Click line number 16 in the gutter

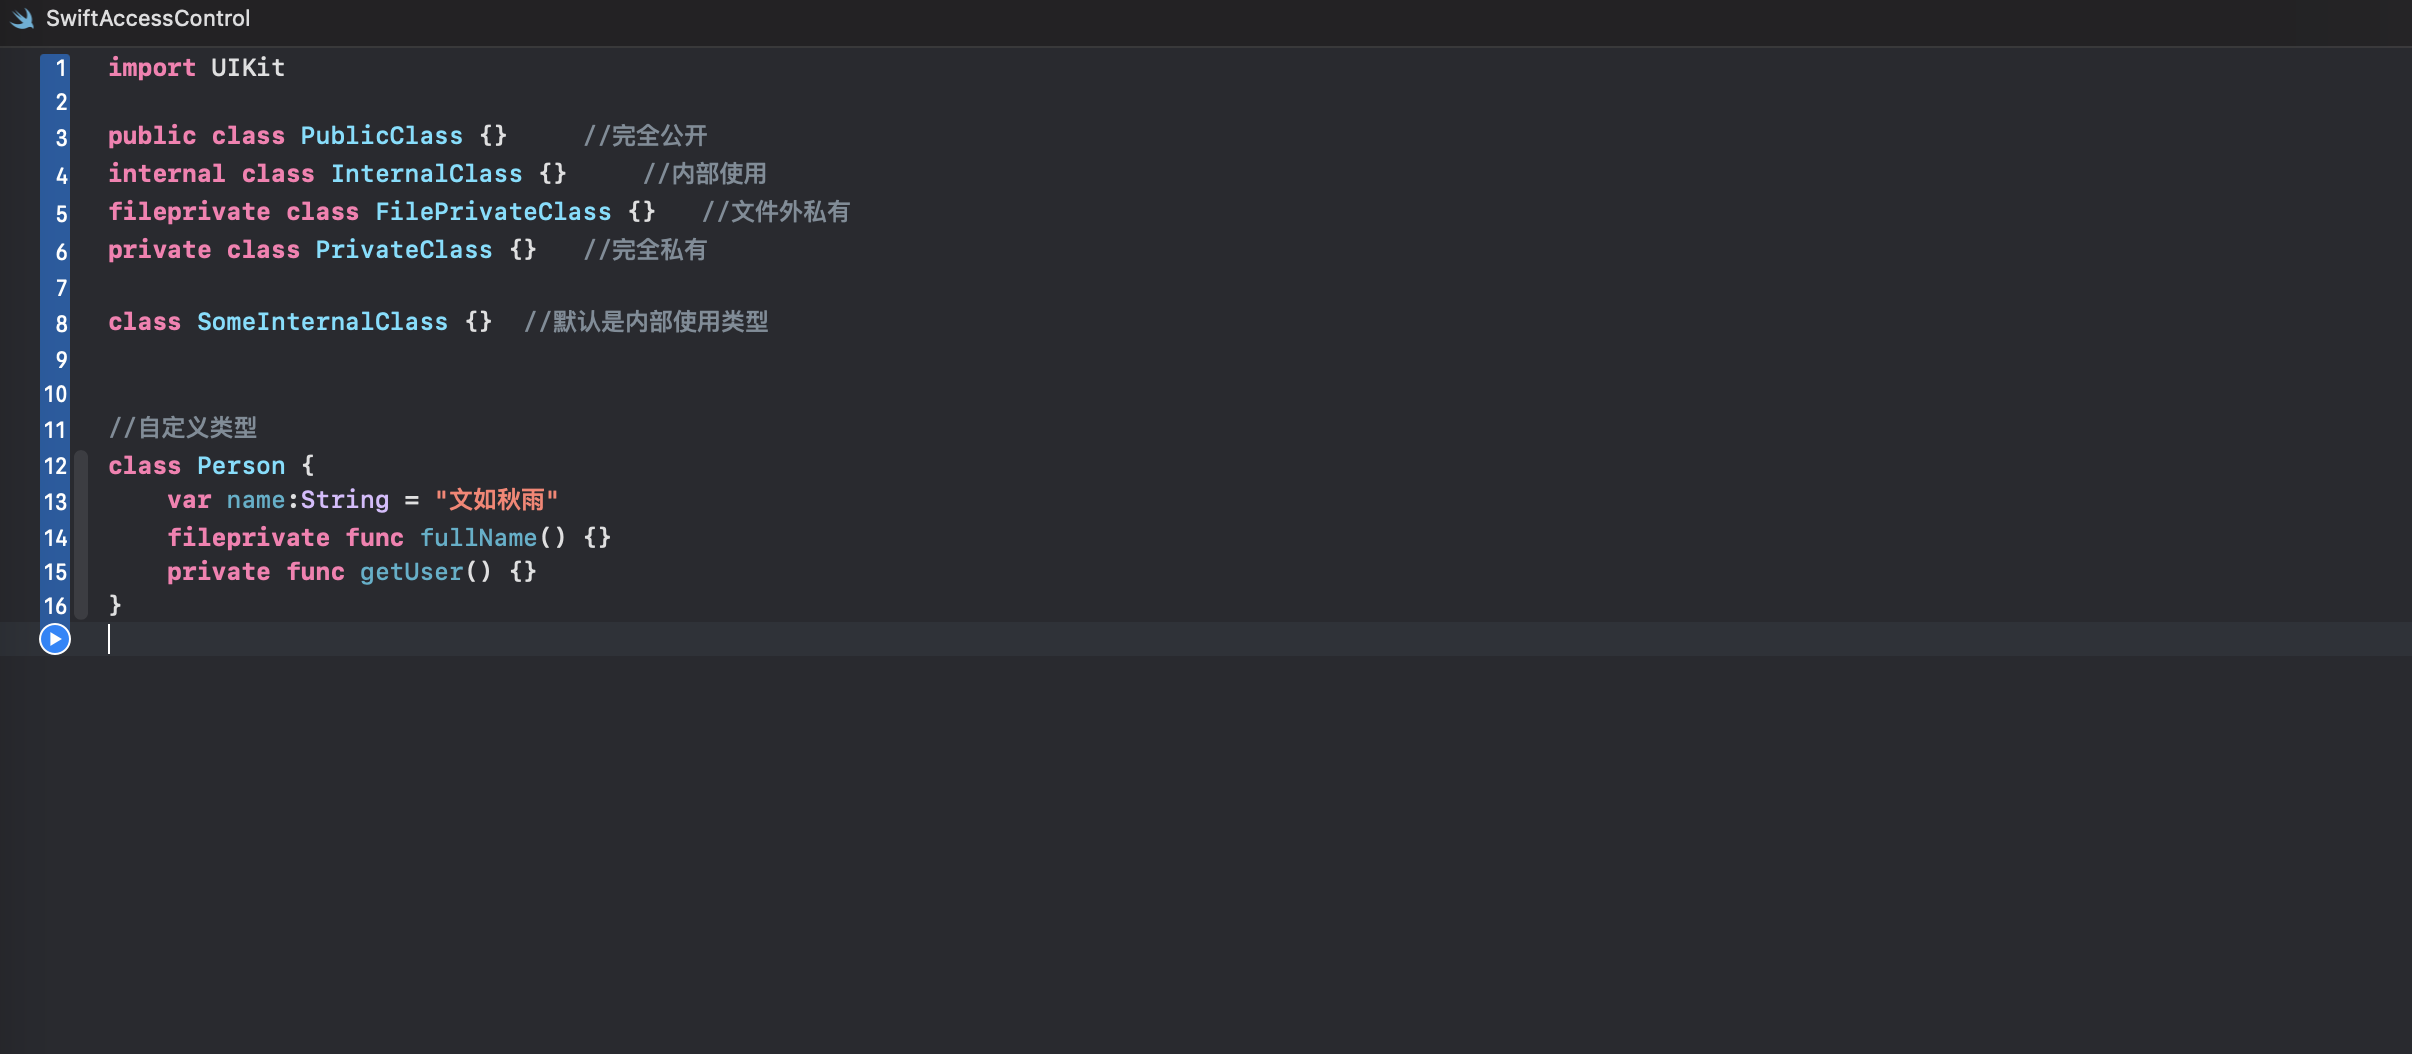click(x=55, y=606)
